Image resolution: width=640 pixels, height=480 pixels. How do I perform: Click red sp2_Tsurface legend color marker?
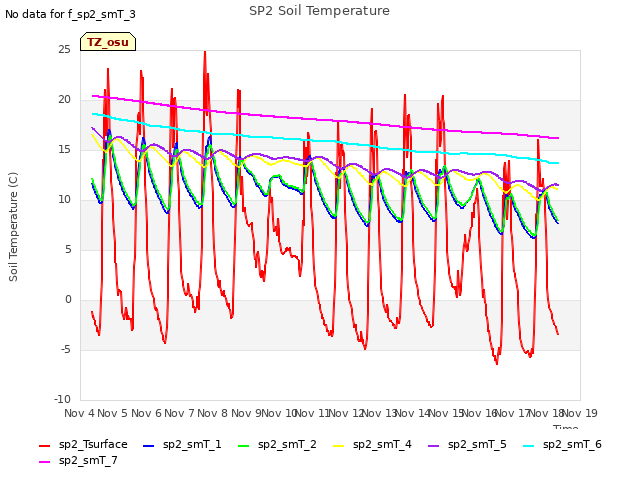coord(44,446)
